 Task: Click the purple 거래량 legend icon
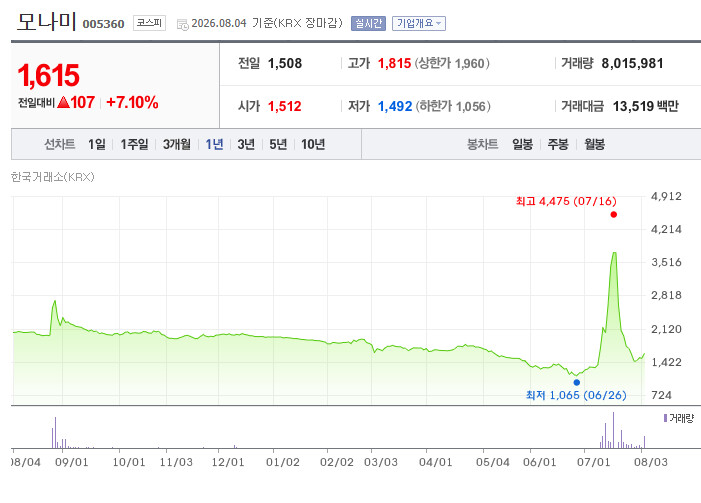(x=665, y=418)
